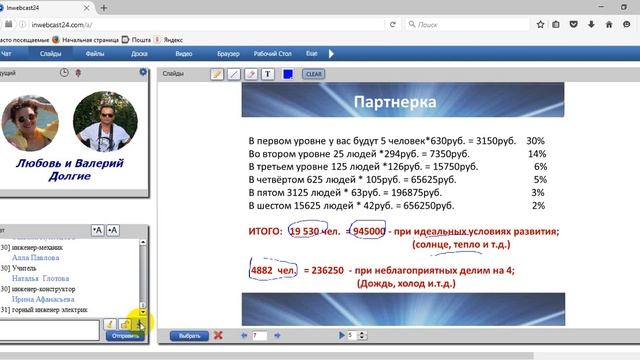Select the highlighter marker tool

click(x=217, y=74)
